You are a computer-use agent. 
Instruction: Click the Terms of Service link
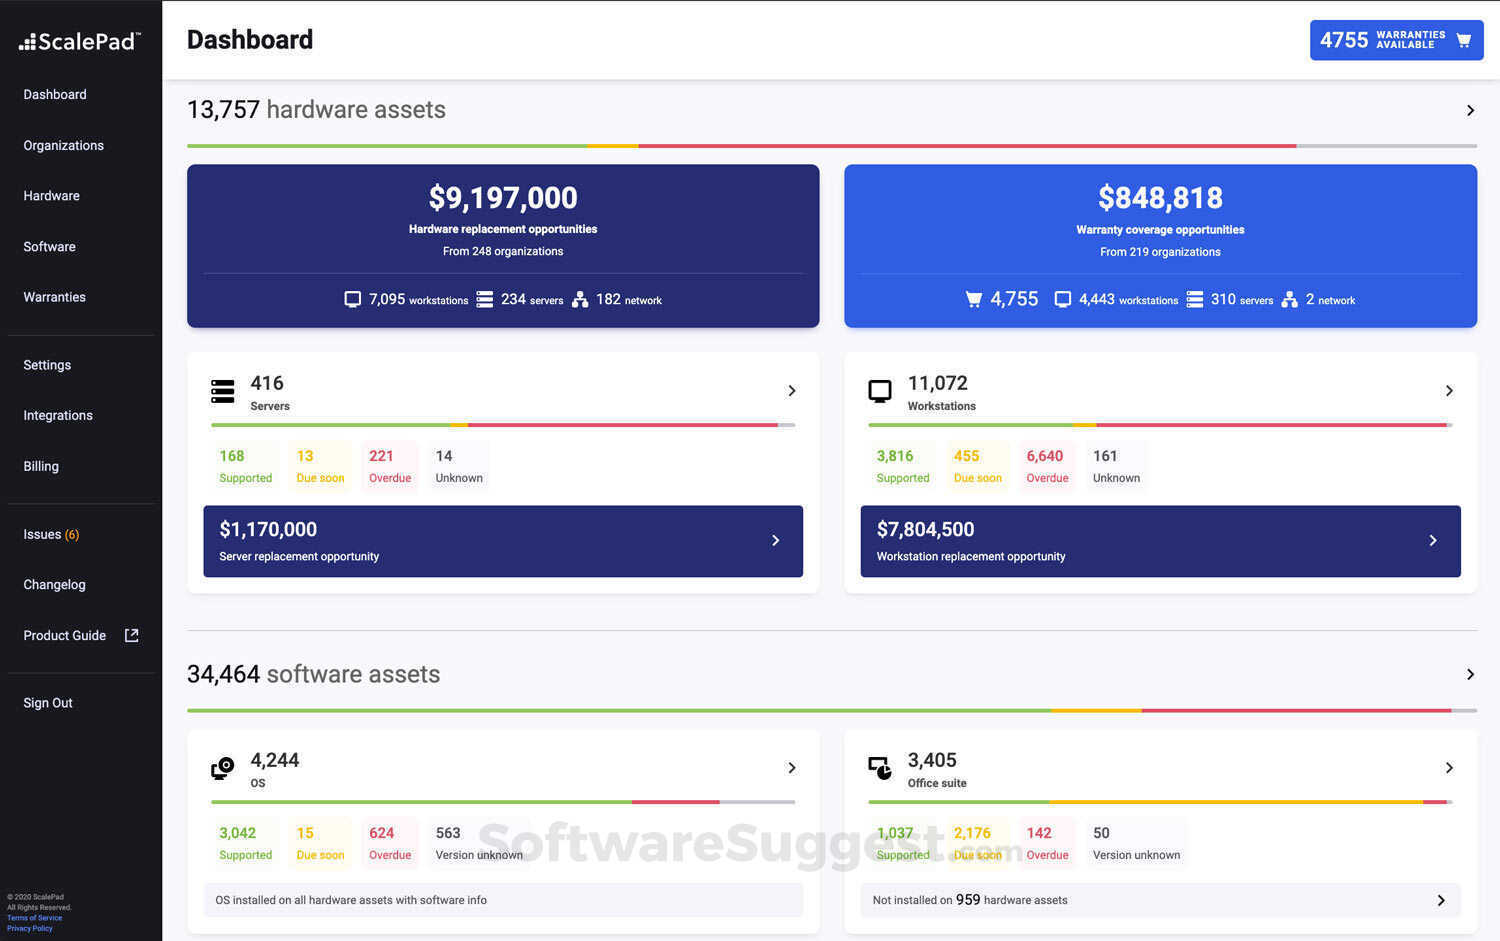[x=34, y=917]
